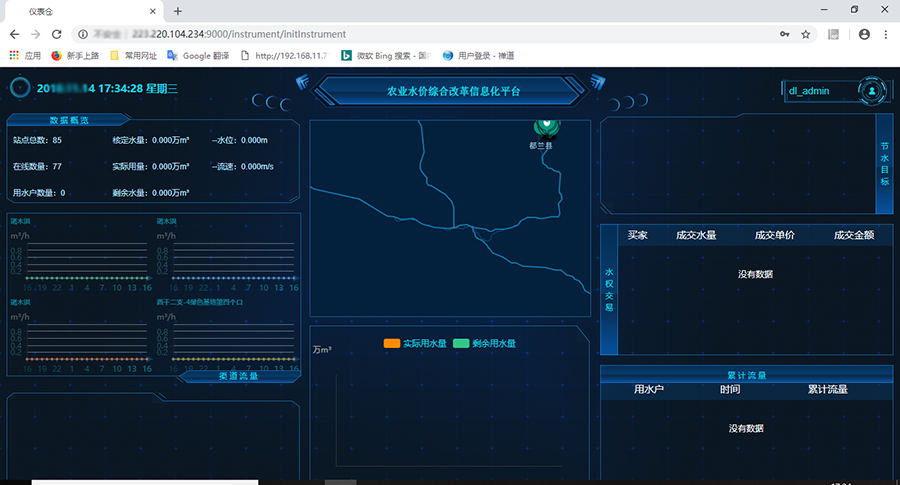Select the 水权交易 side tab
This screenshot has height=485, width=900.
coord(609,289)
